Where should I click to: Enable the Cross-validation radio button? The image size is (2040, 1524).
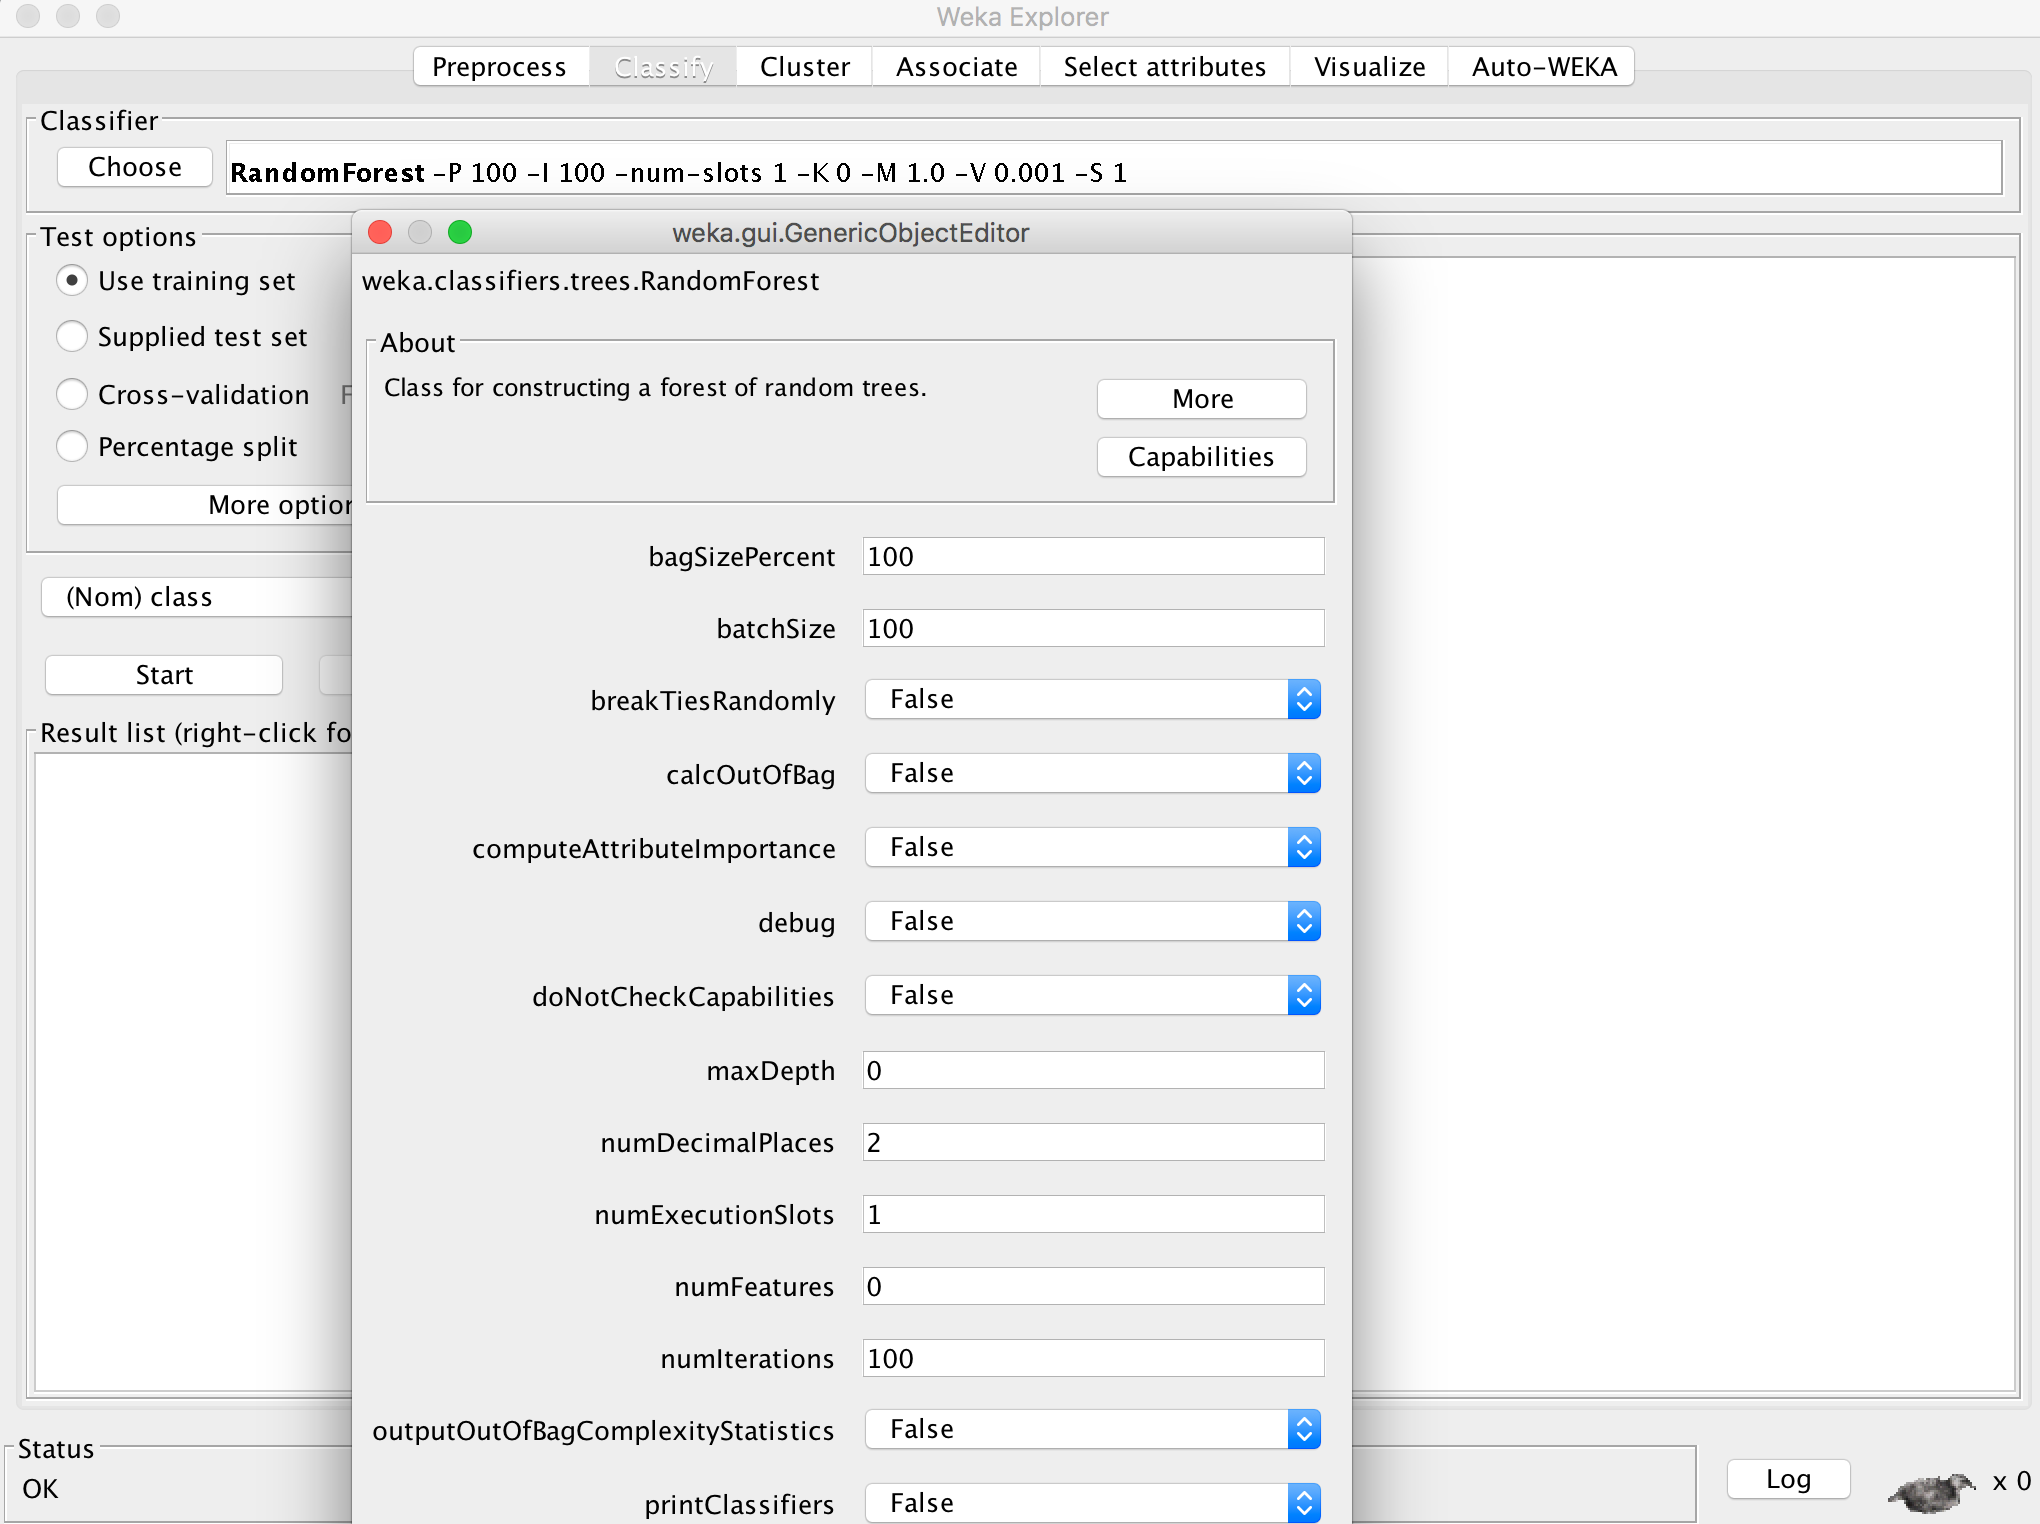pyautogui.click(x=72, y=394)
